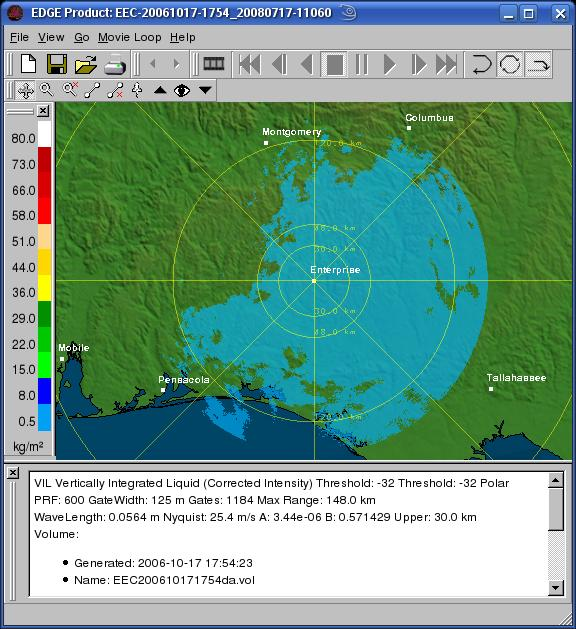The image size is (576, 629).
Task: Play the movie loop forward
Action: pyautogui.click(x=389, y=64)
